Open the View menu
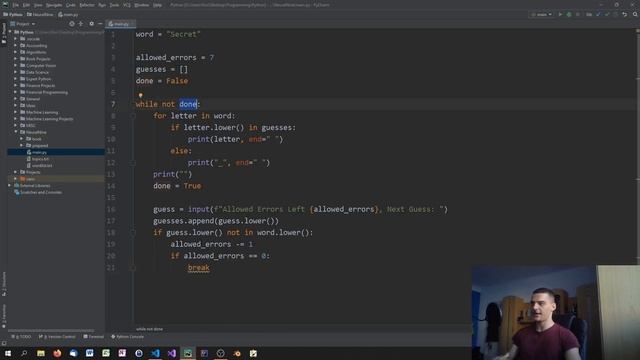 (x=38, y=5)
